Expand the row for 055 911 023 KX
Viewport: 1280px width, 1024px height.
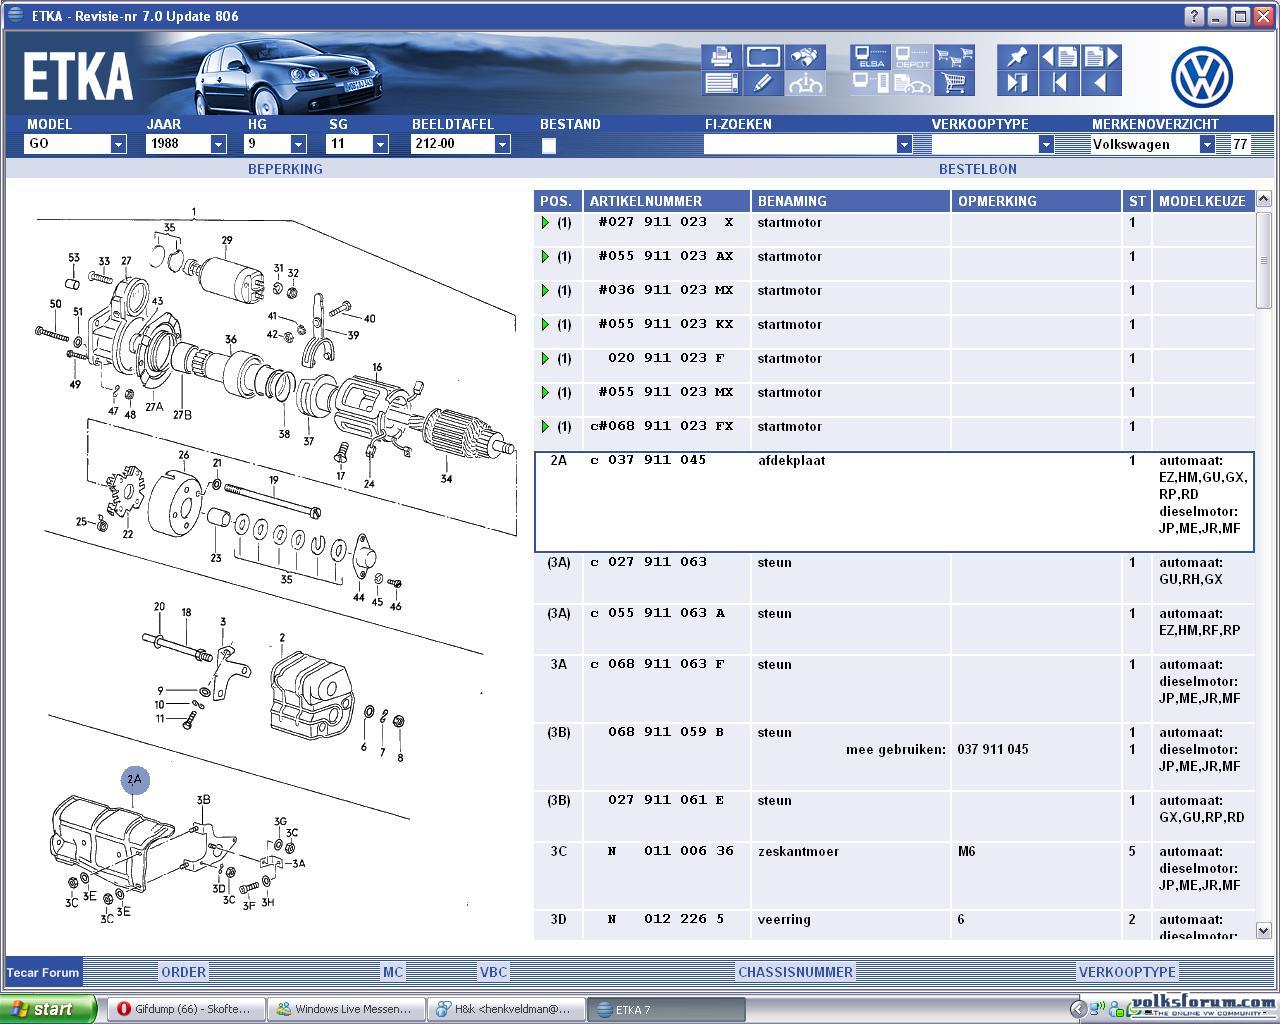click(545, 325)
